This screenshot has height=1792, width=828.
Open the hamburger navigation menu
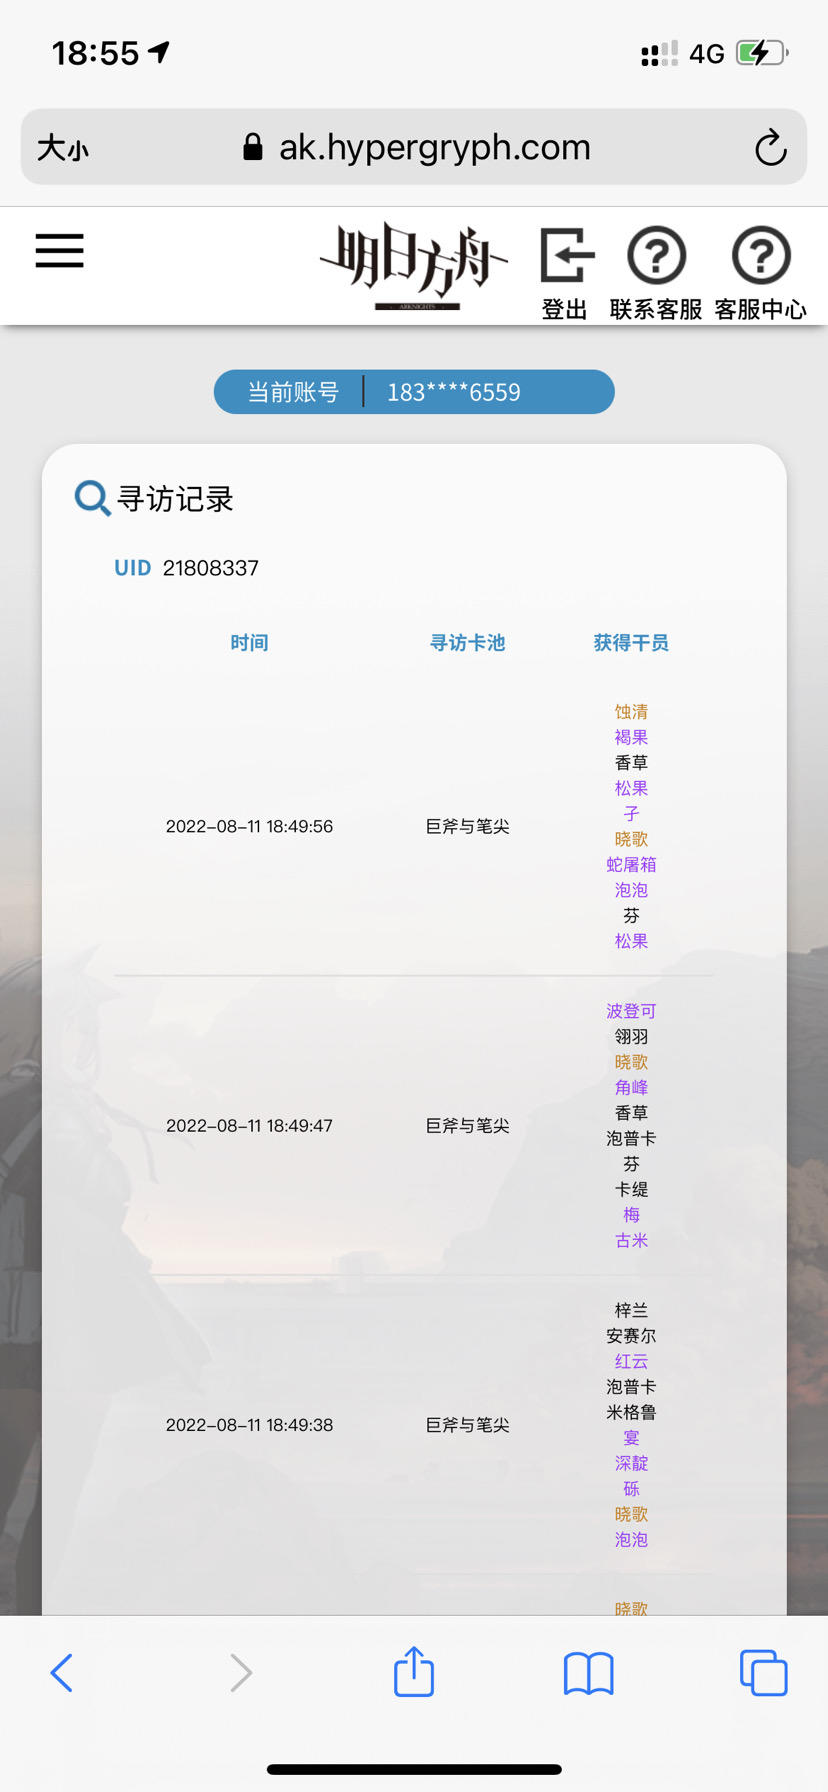[x=59, y=250]
